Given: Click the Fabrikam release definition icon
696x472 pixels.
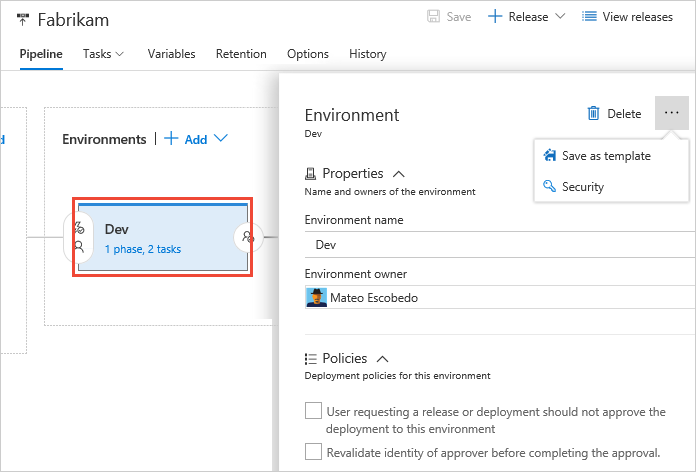Looking at the screenshot, I should [x=23, y=20].
